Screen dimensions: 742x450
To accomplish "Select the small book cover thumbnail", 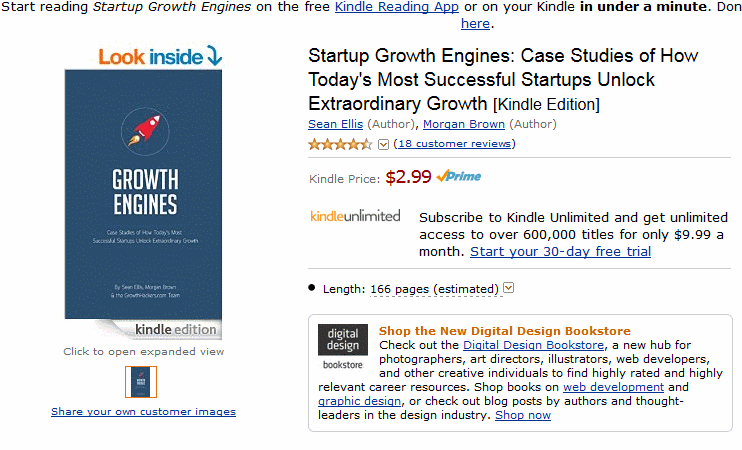I will (141, 382).
